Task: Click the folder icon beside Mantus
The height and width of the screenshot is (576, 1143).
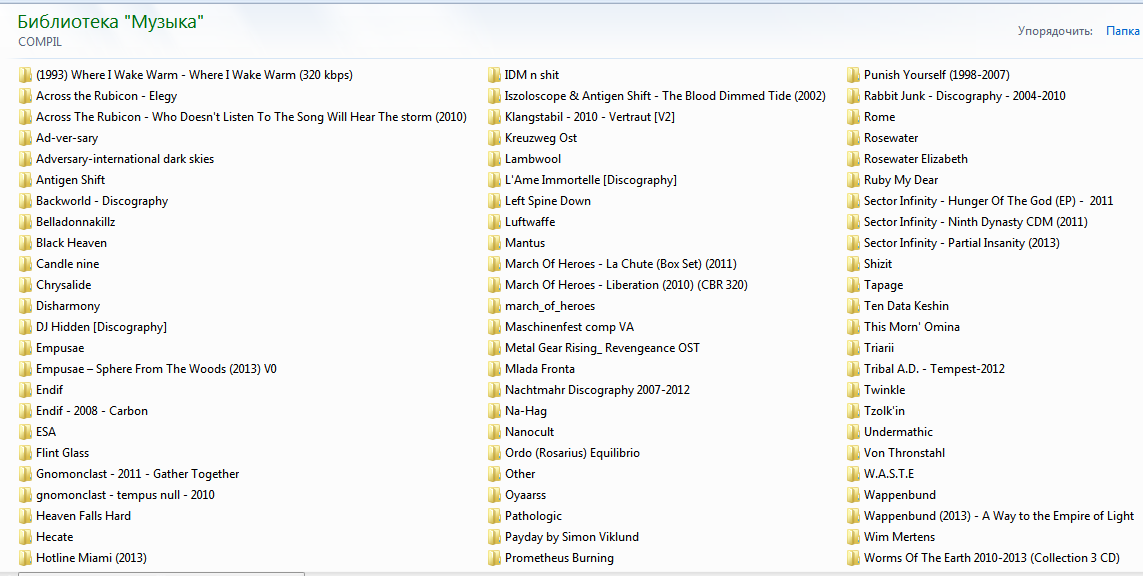Action: pyautogui.click(x=494, y=243)
